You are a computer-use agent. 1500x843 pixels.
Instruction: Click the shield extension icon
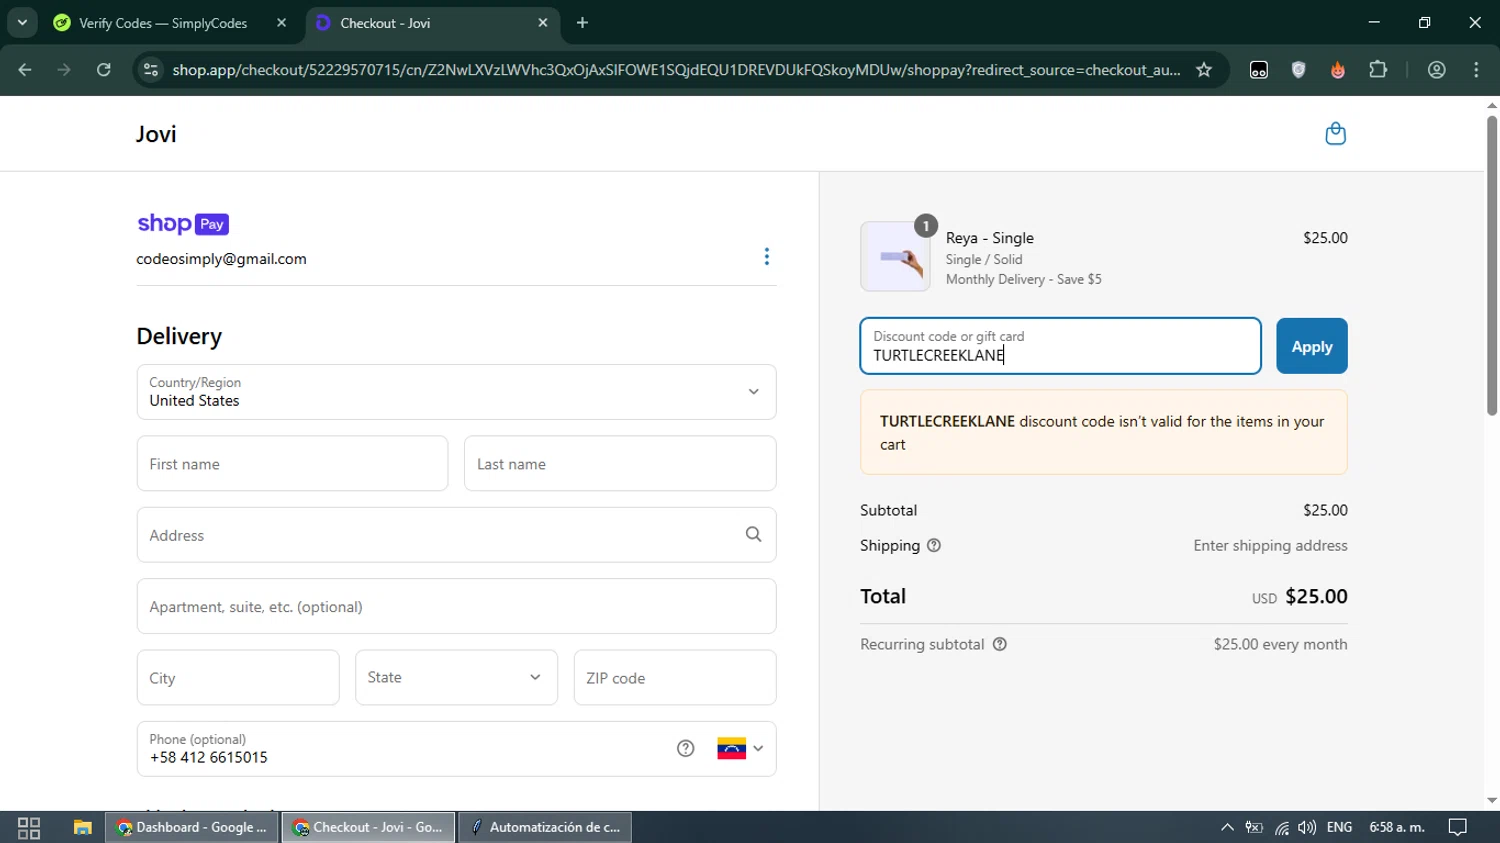(1298, 70)
